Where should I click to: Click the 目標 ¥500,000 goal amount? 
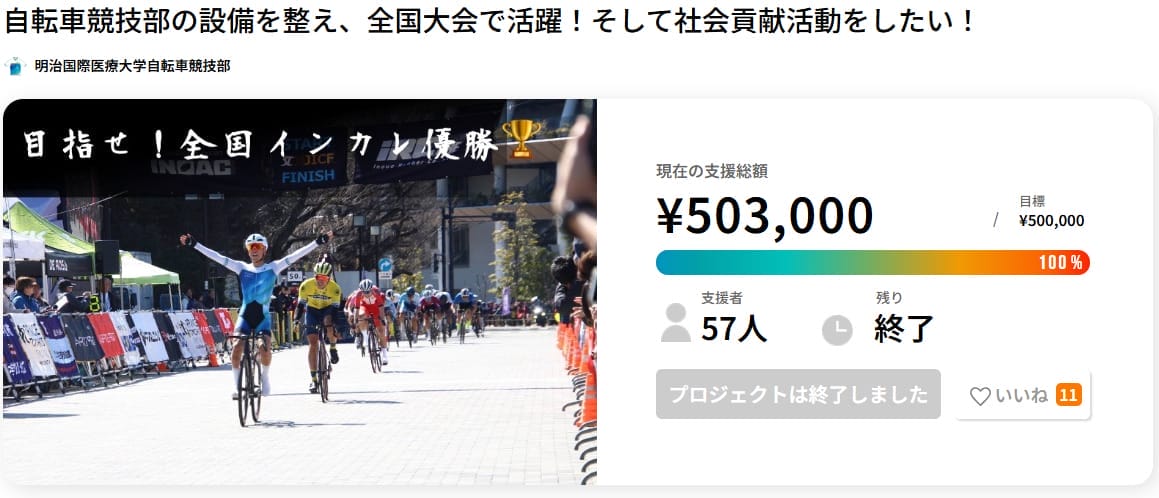(1052, 211)
